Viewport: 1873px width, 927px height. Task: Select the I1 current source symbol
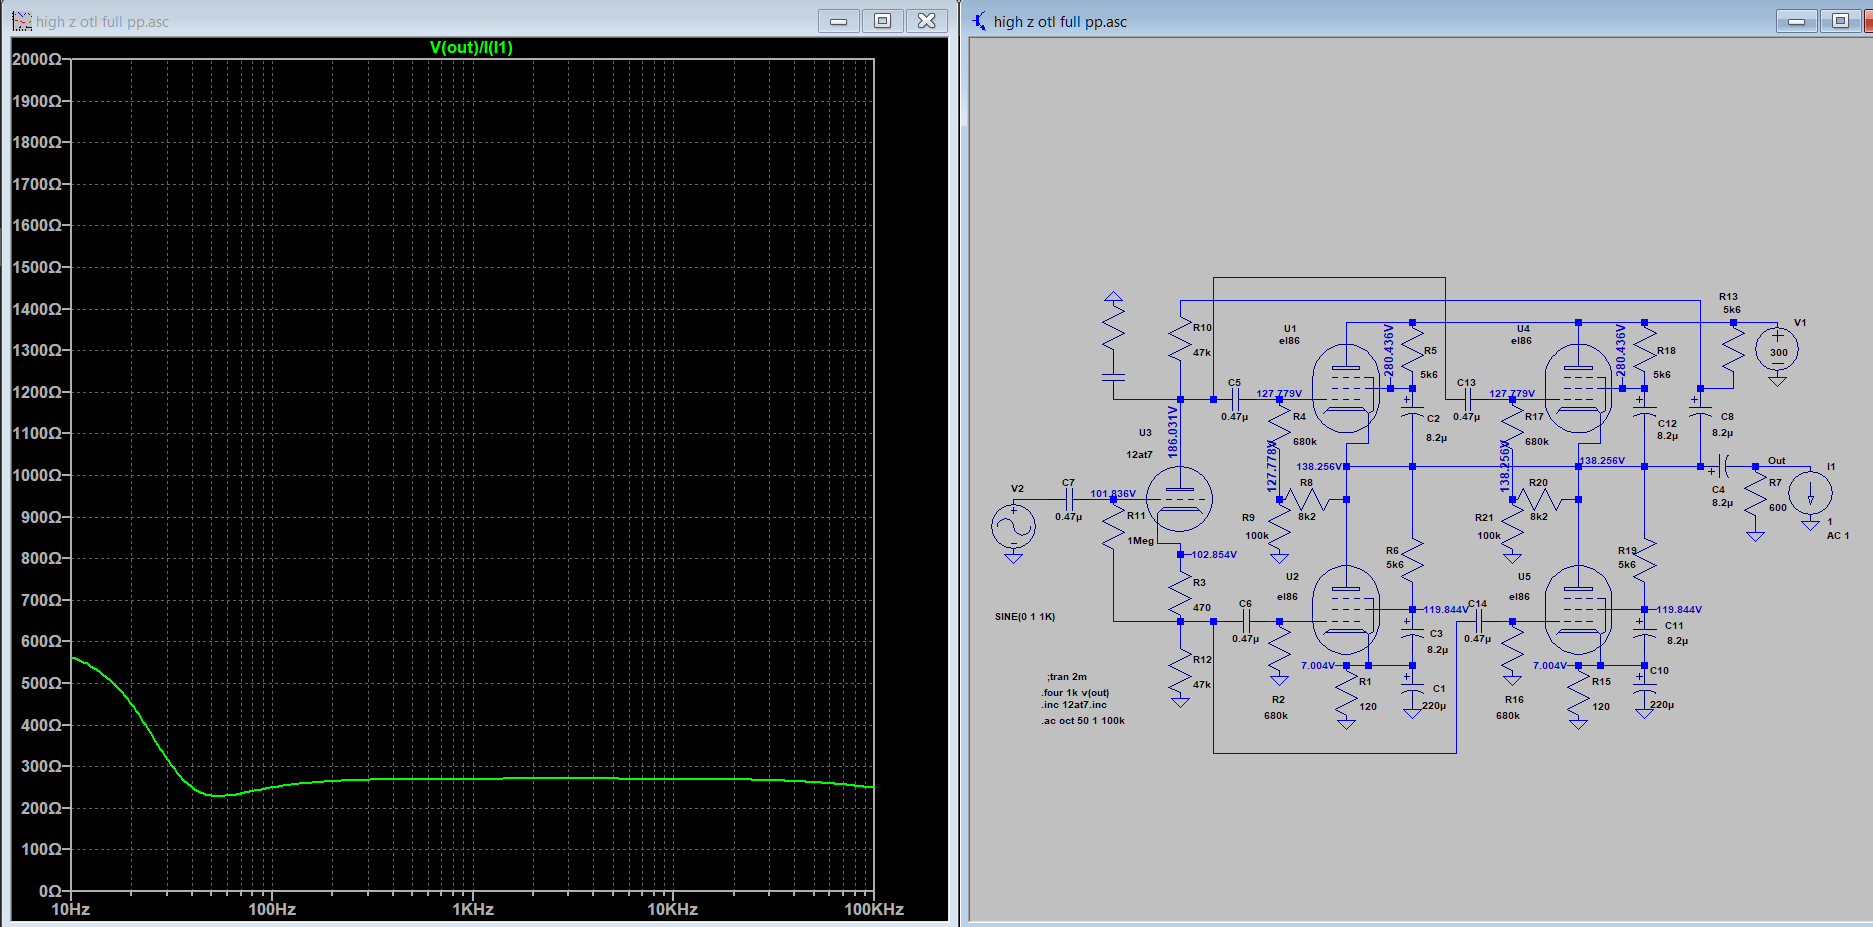1810,493
